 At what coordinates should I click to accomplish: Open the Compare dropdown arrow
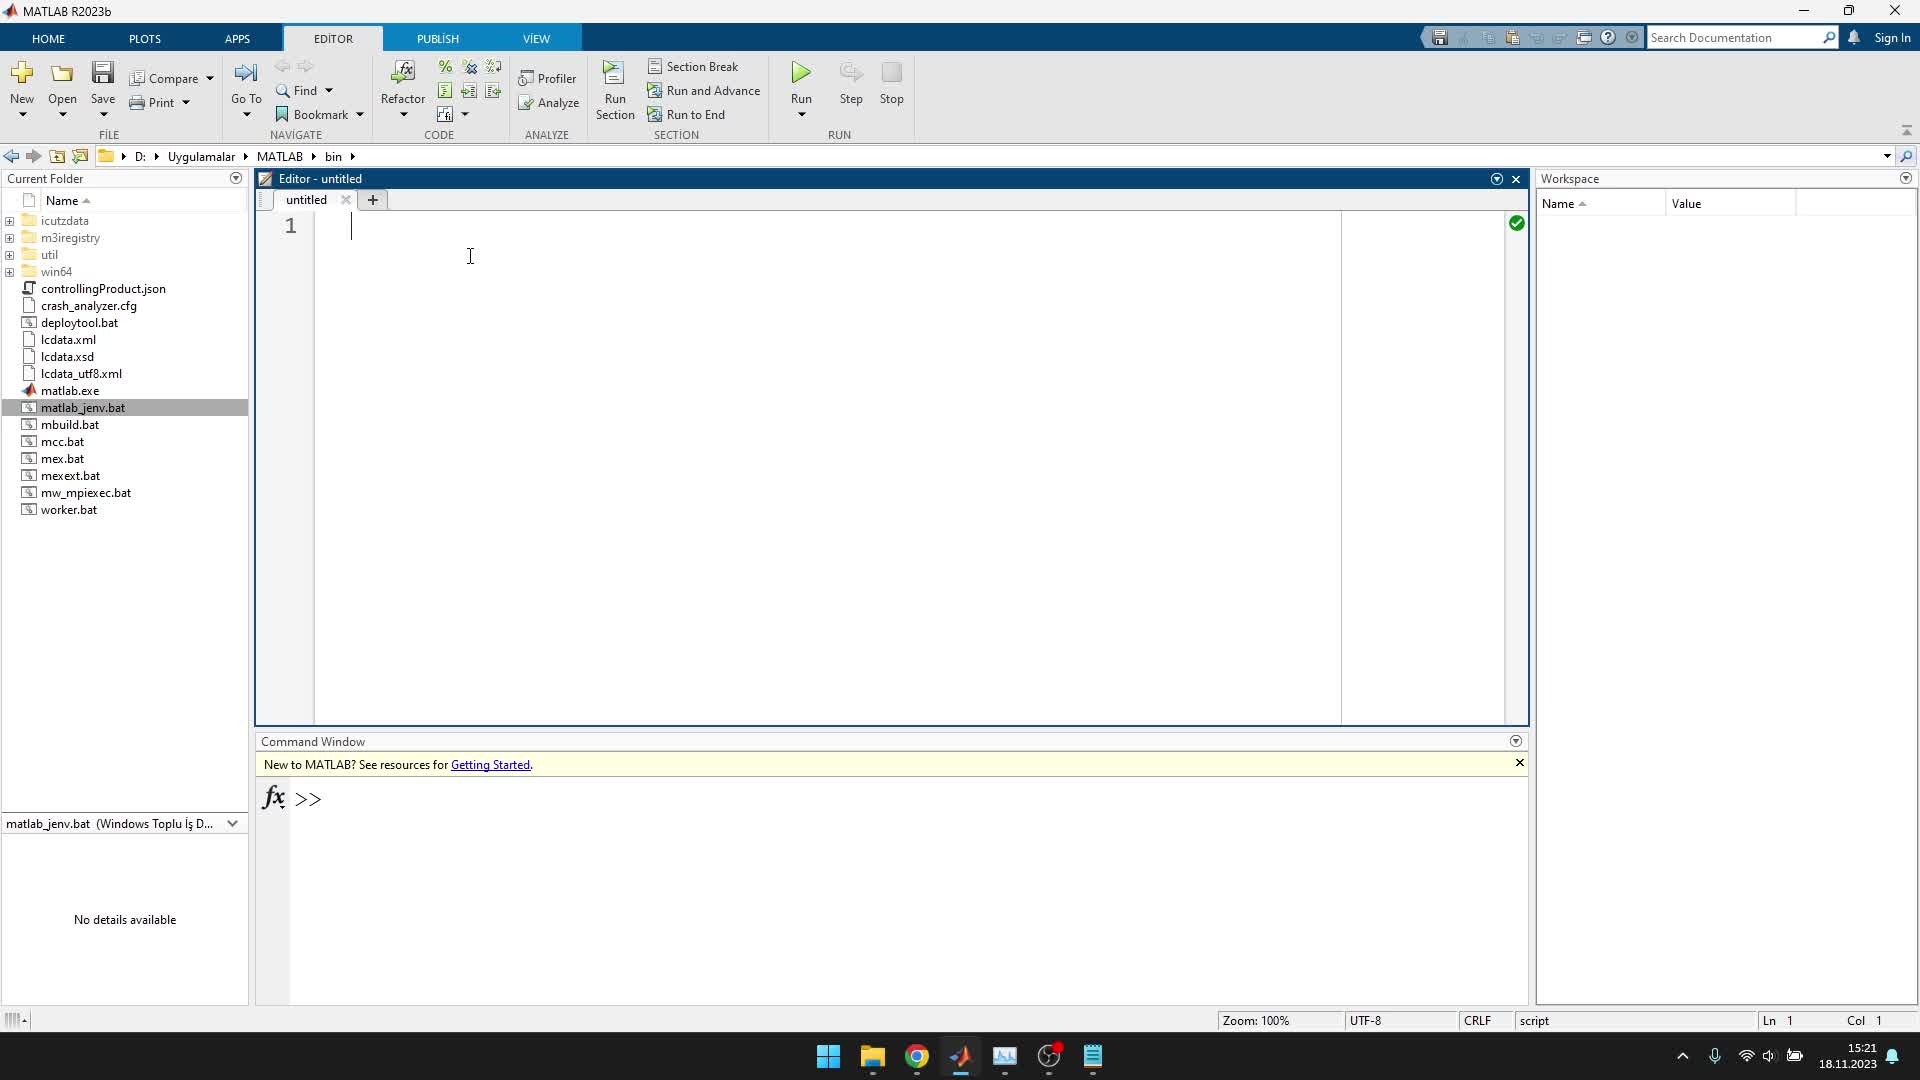pos(210,79)
